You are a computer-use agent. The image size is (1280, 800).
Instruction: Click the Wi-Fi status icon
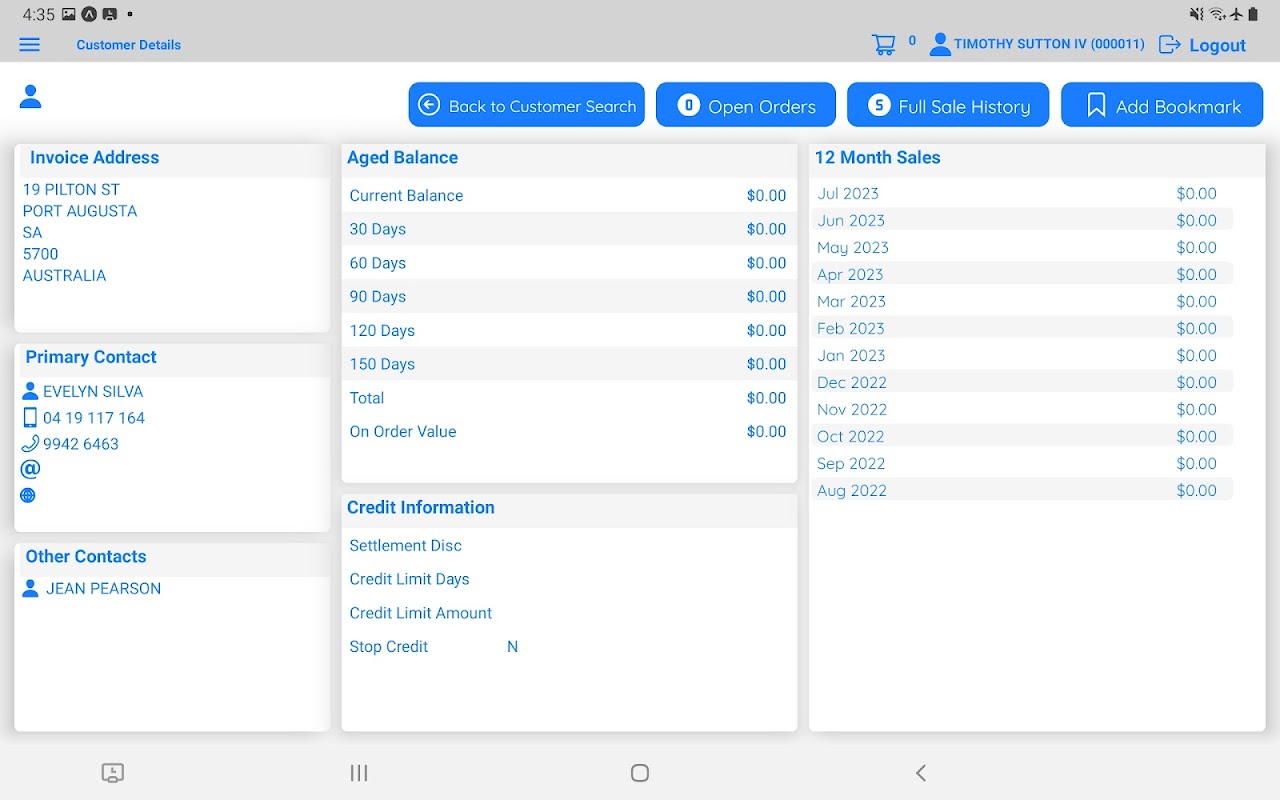1217,14
